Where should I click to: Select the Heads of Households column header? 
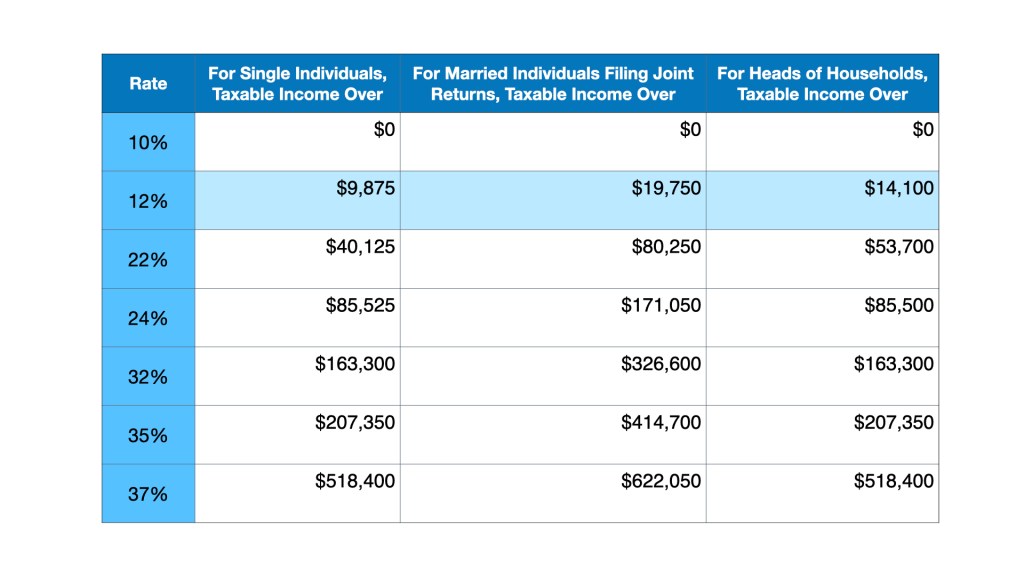tap(822, 84)
